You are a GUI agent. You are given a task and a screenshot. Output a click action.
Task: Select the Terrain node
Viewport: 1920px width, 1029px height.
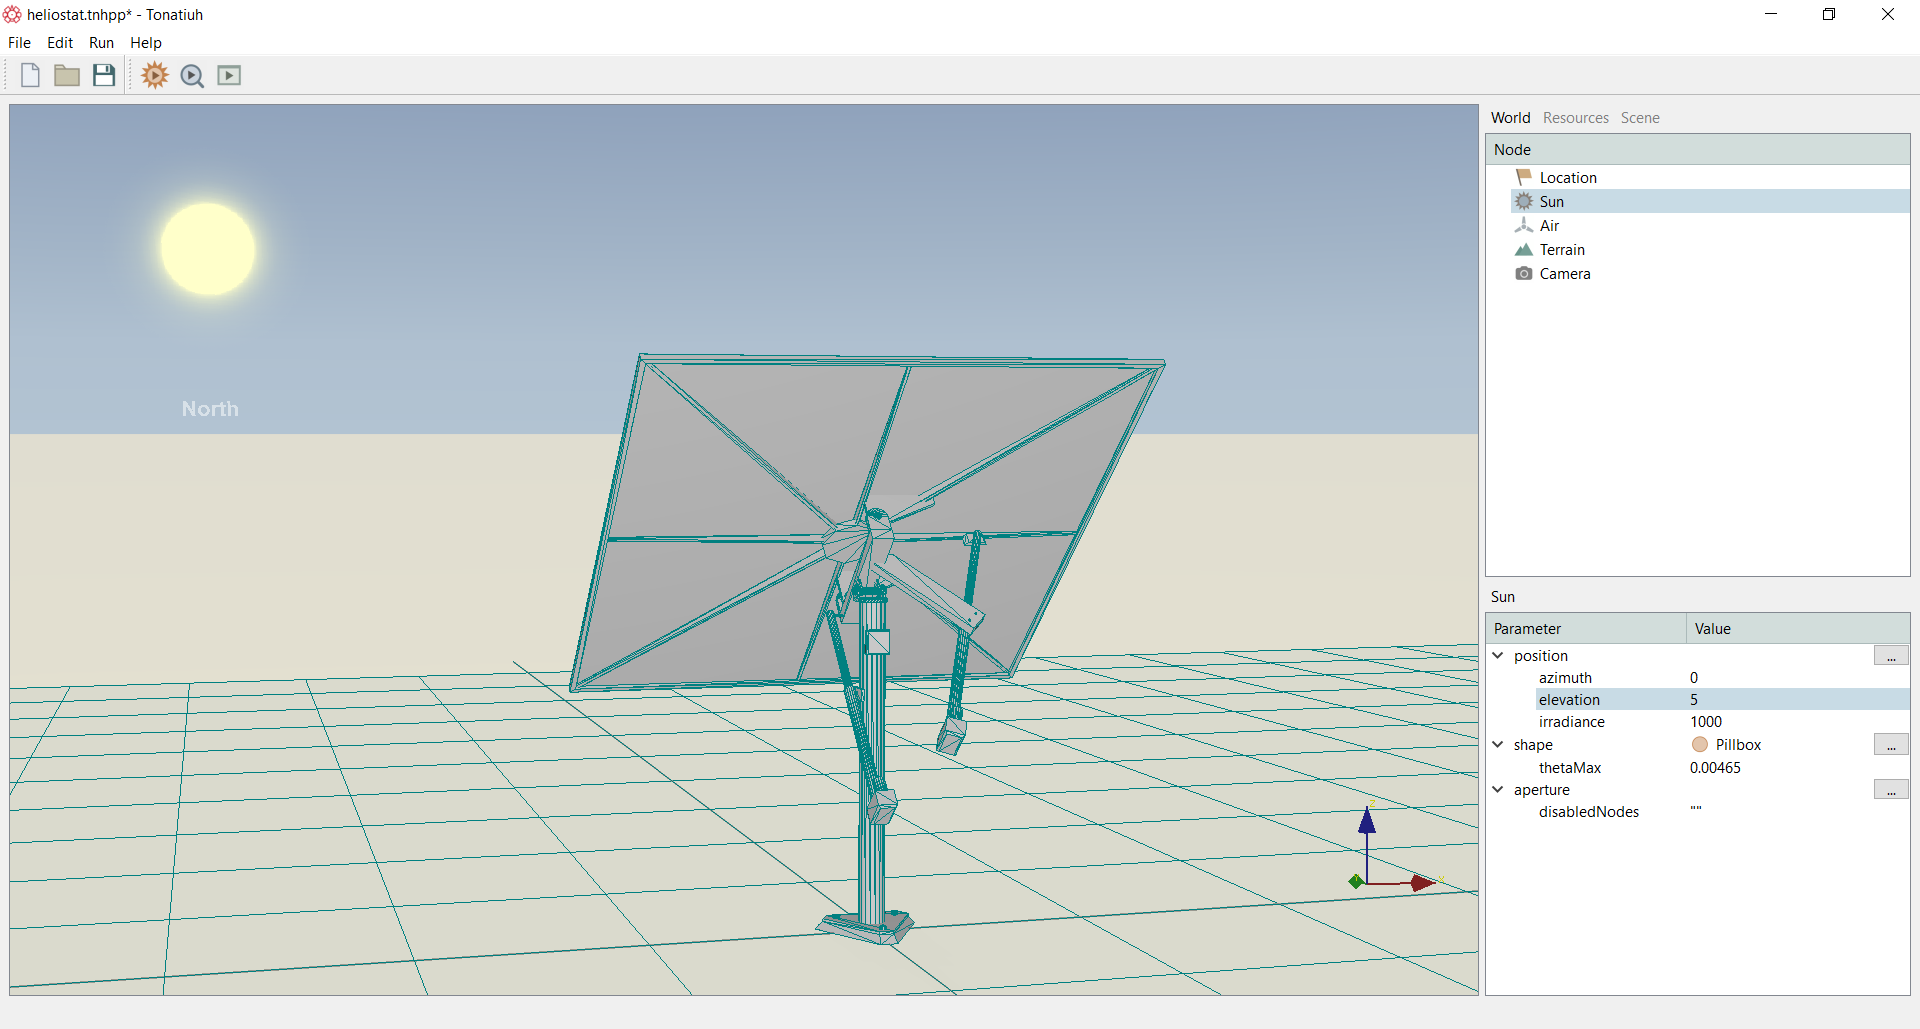(1562, 249)
